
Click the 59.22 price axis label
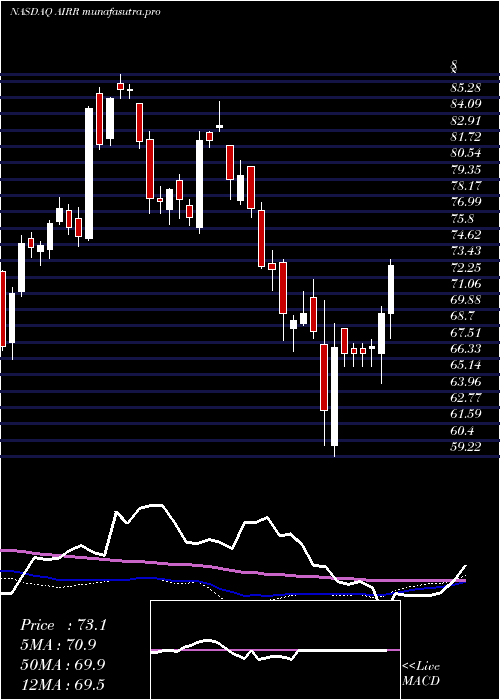click(x=466, y=447)
